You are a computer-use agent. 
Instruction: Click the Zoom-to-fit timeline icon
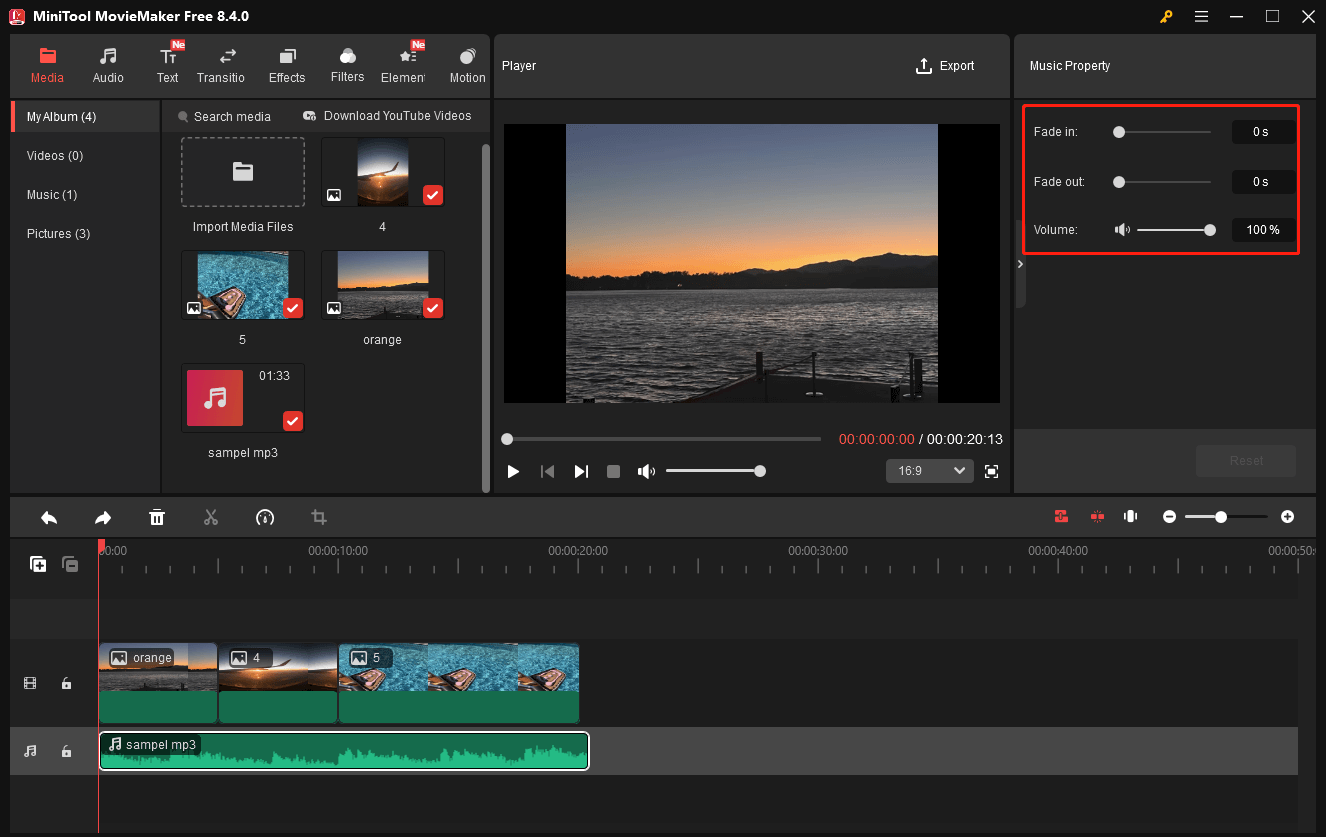[1130, 516]
